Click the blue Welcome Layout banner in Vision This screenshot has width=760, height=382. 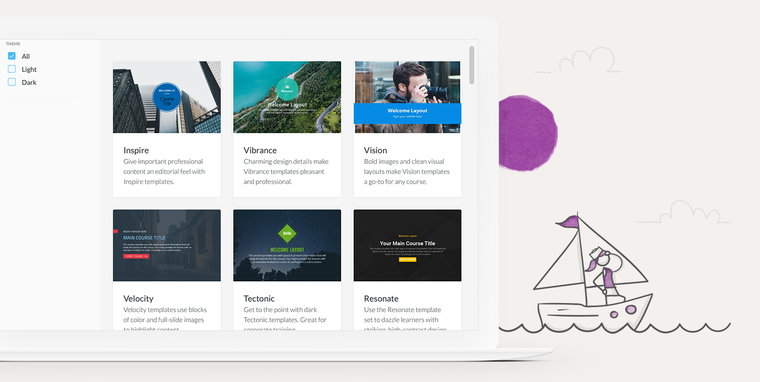click(x=407, y=113)
